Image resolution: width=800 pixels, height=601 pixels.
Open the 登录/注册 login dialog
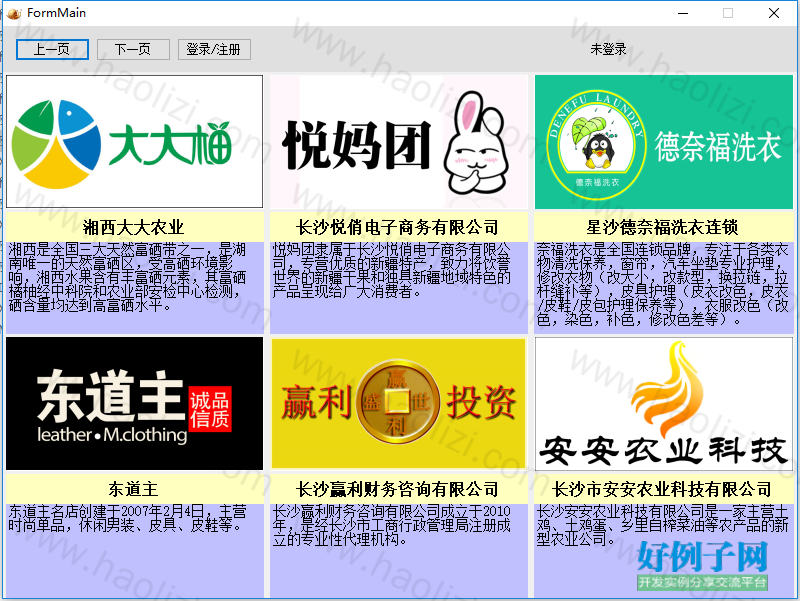coord(214,49)
